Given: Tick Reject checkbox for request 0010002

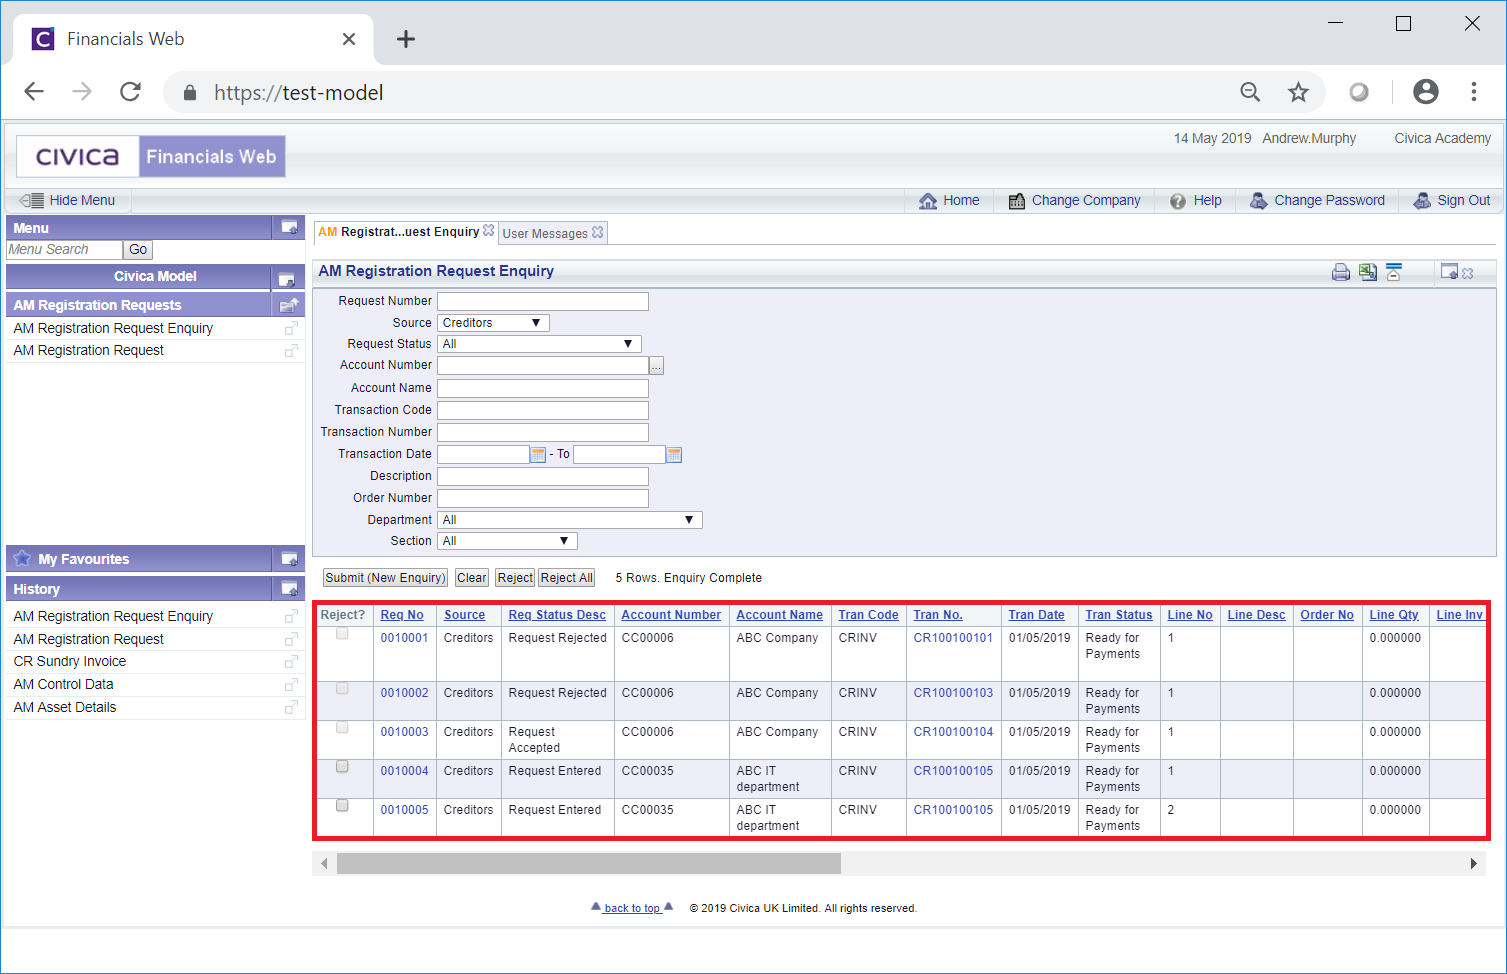Looking at the screenshot, I should coord(342,689).
